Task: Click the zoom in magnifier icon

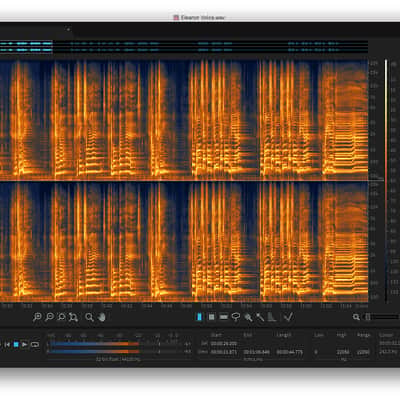Action: click(x=37, y=317)
